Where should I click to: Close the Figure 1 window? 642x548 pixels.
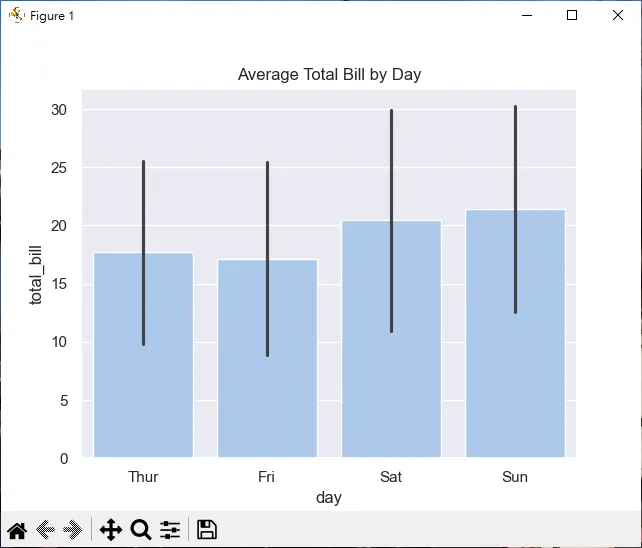[x=618, y=16]
